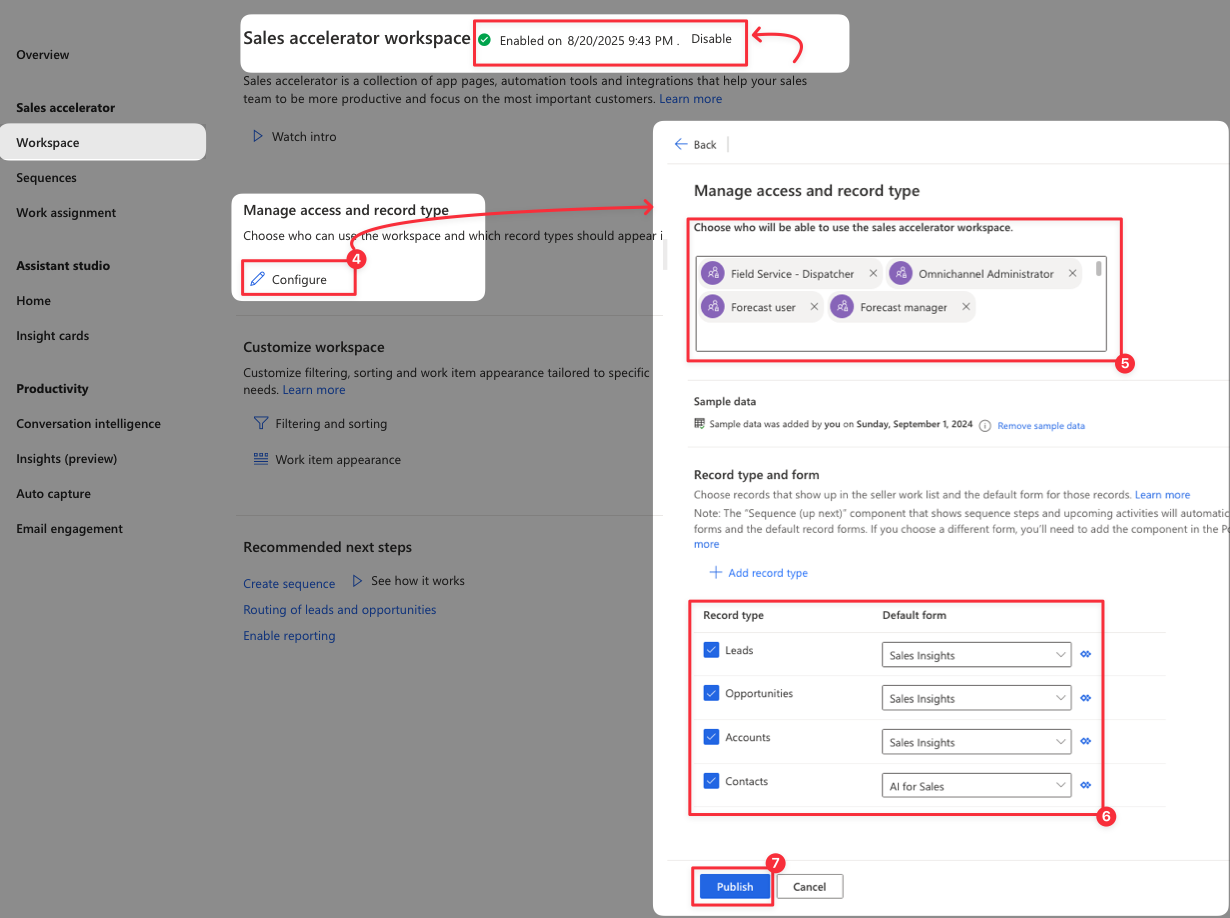Toggle the Accounts record type checkbox
Screen dimensions: 1230x918
click(x=712, y=737)
